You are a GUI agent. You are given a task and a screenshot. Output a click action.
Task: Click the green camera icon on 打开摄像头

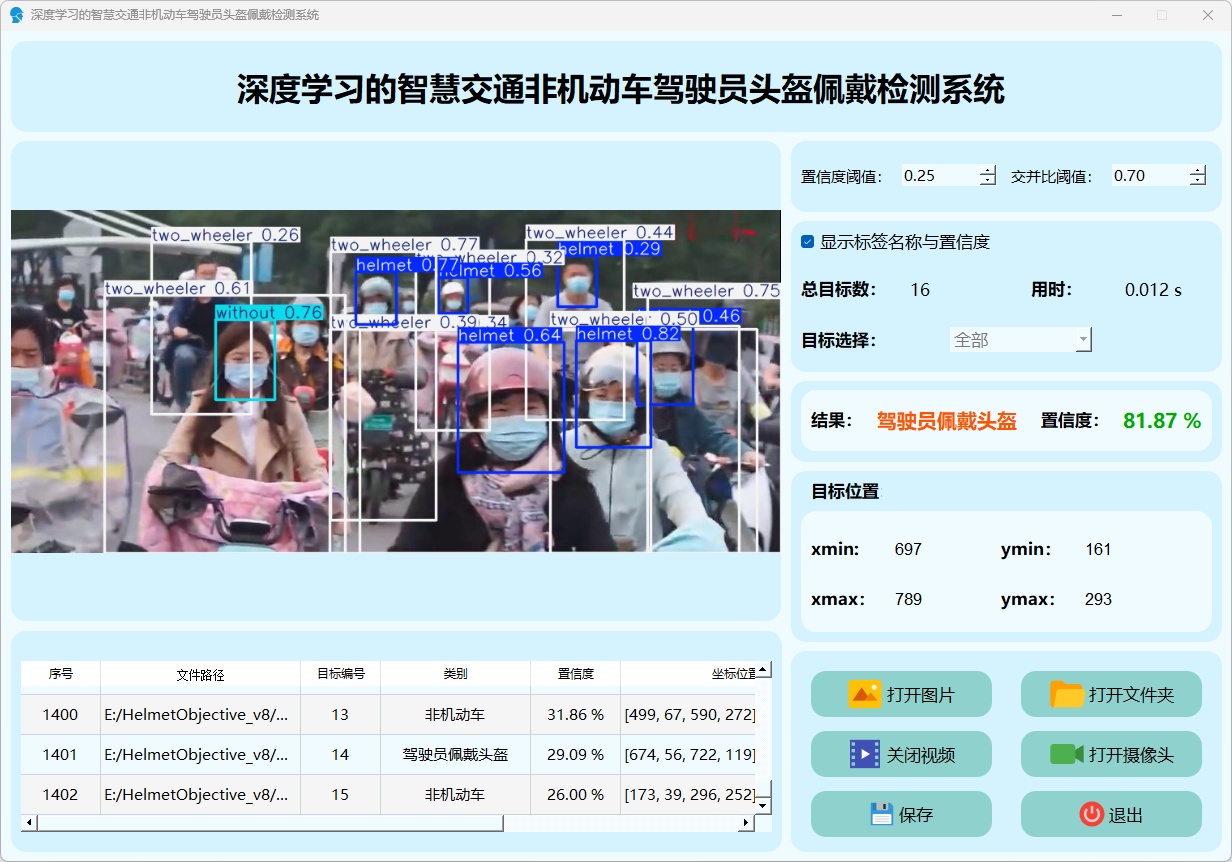[x=1067, y=754]
